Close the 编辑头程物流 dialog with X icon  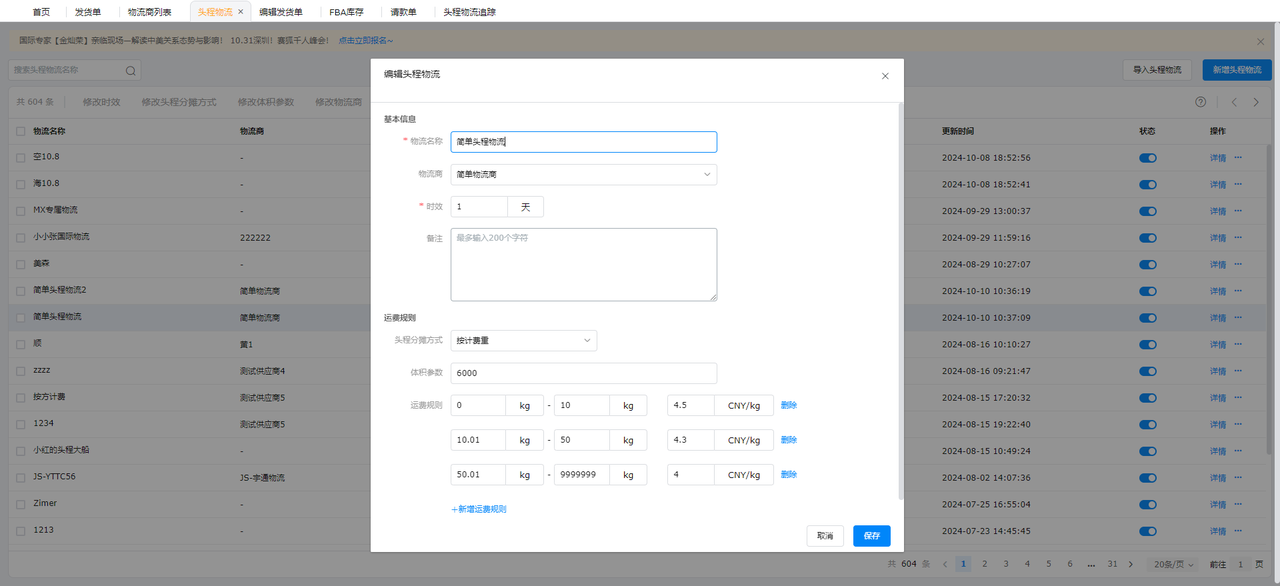(885, 76)
